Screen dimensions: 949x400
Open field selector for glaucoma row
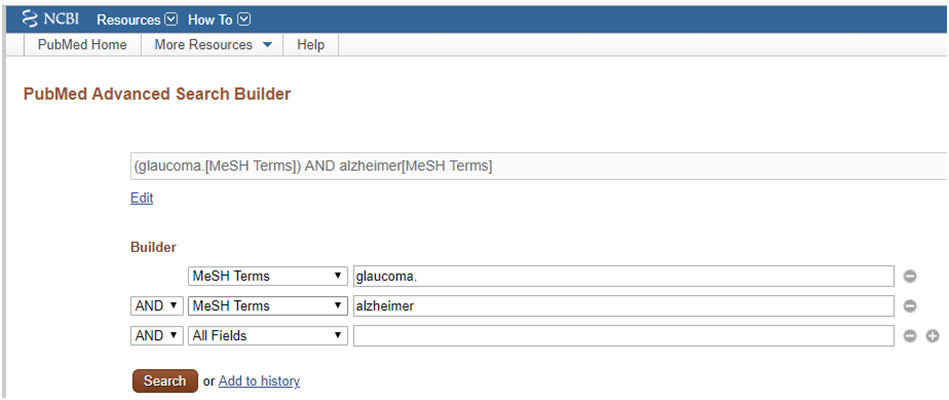268,277
